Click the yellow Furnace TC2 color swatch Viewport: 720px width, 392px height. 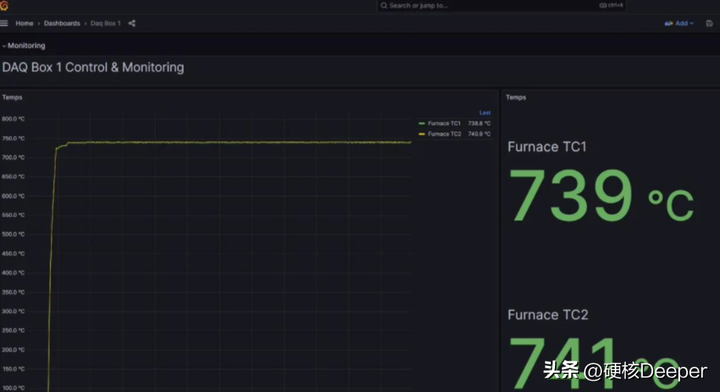click(422, 134)
